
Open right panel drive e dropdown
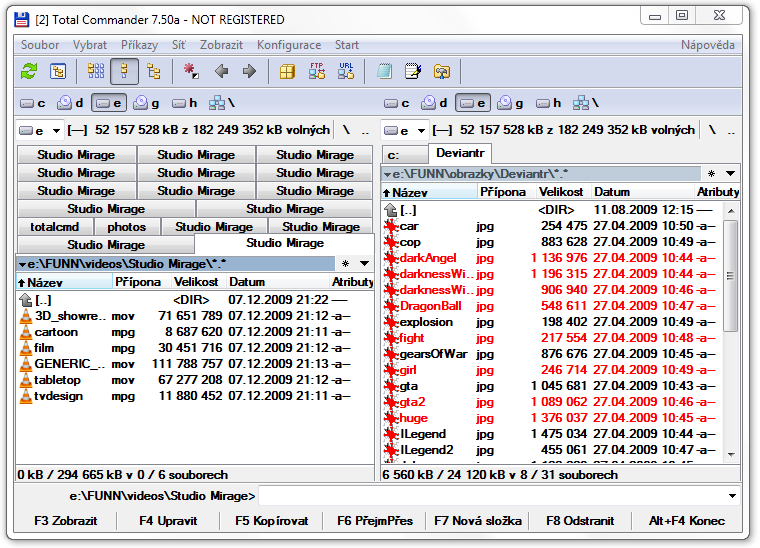(x=405, y=130)
